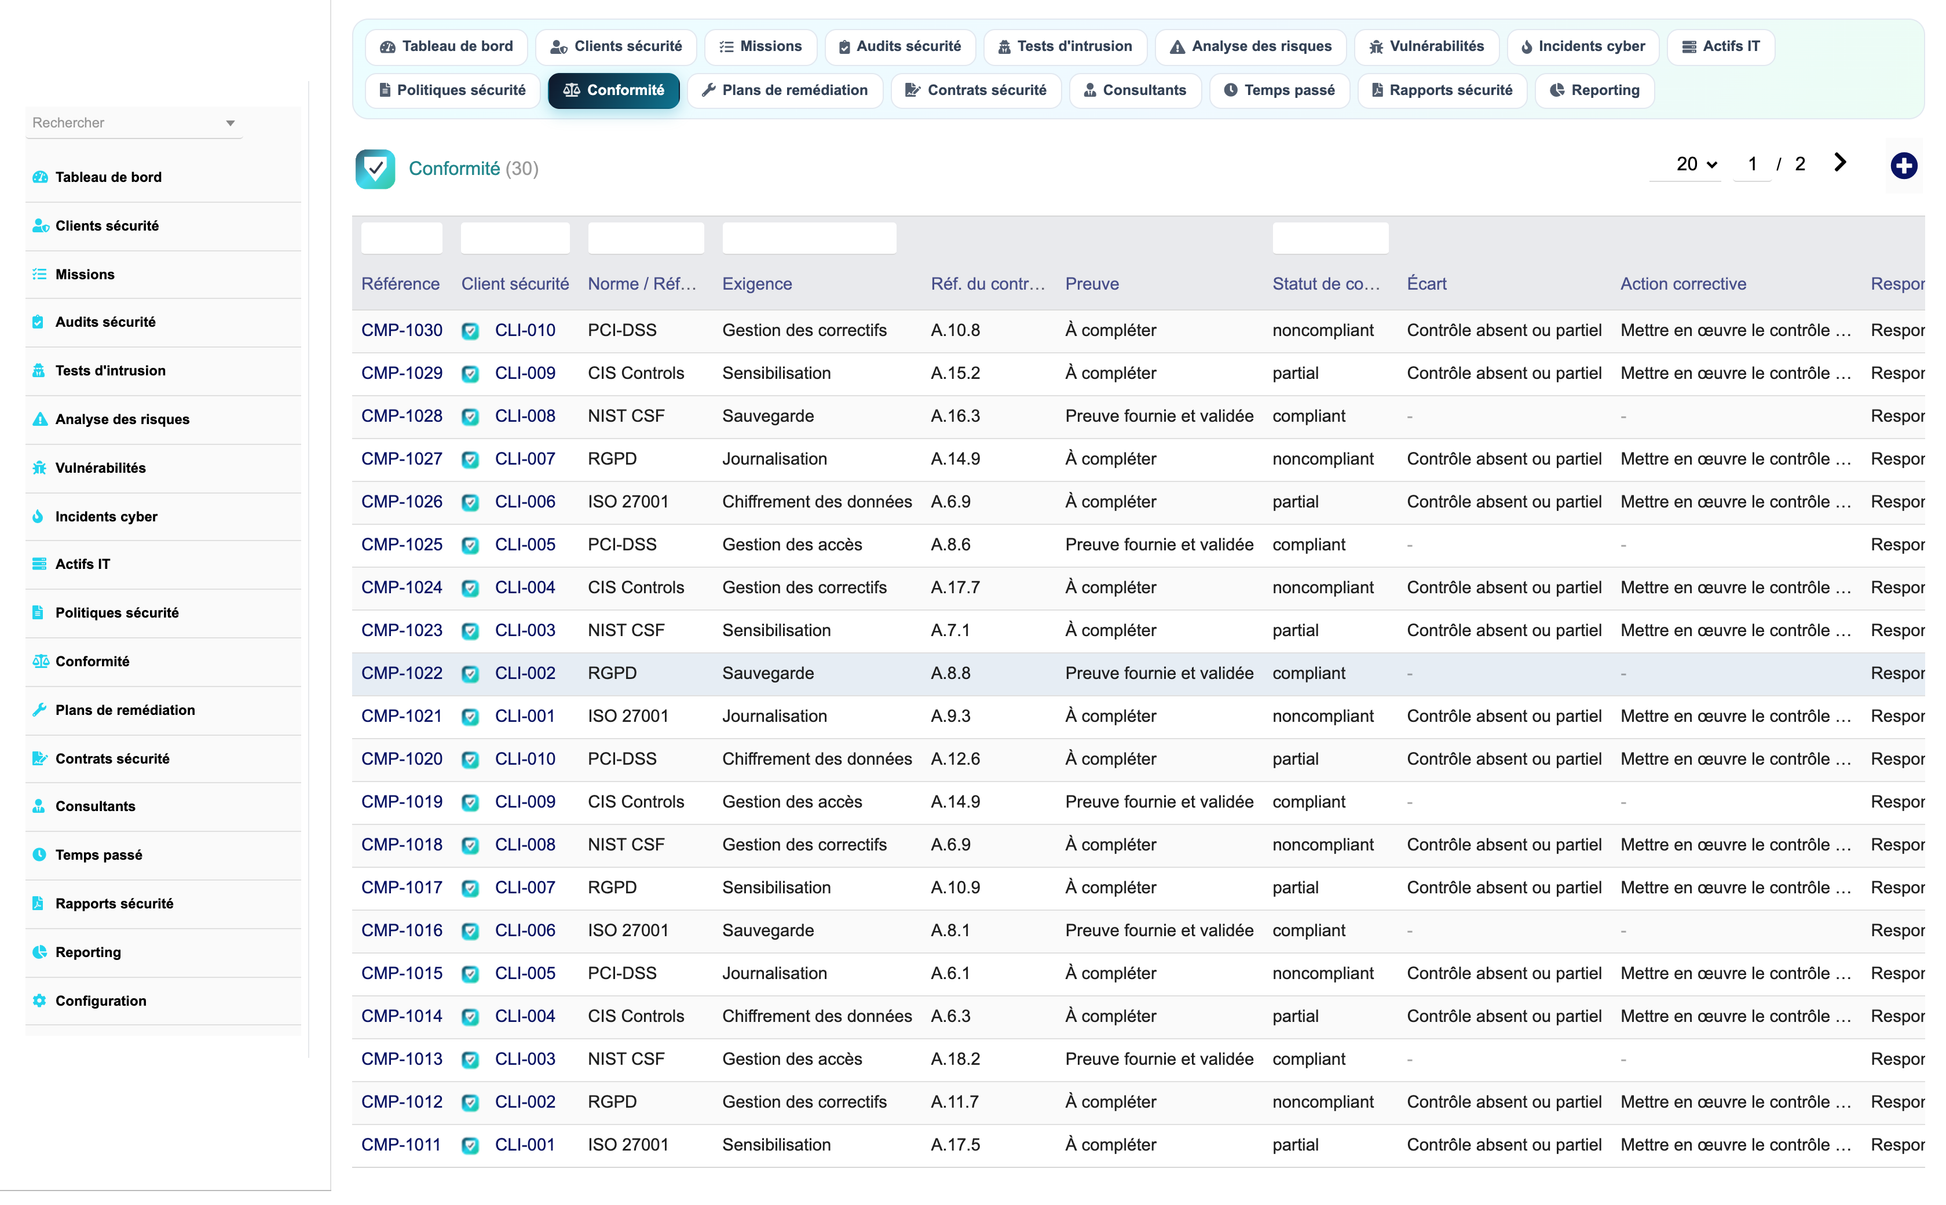1946x1205 pixels.
Task: Go to next page arrow
Action: click(x=1840, y=163)
